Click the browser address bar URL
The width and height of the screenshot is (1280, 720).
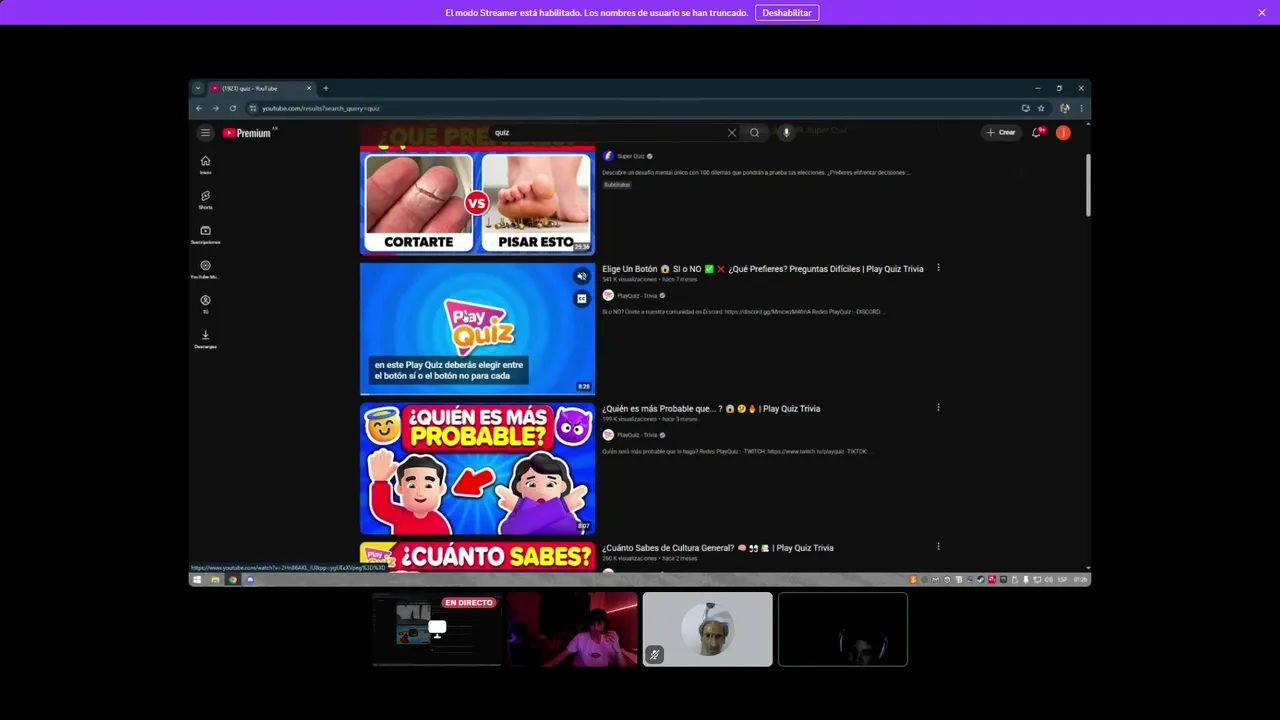tap(321, 108)
